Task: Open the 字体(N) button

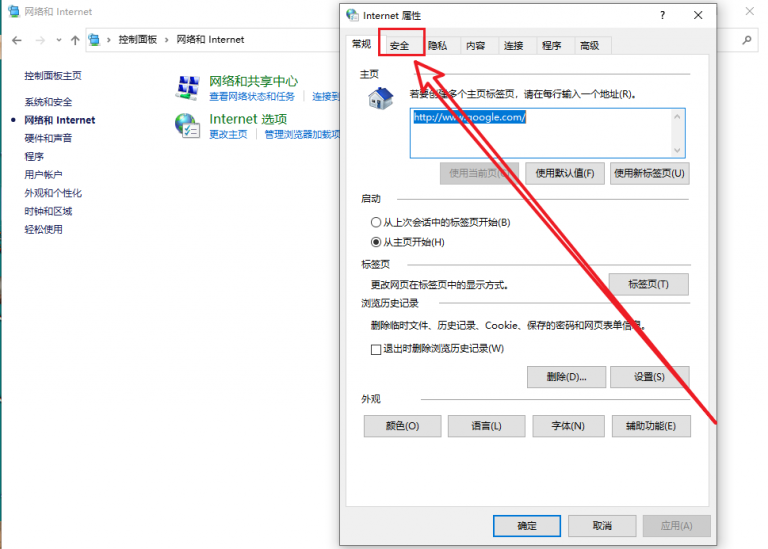Action: pos(568,426)
